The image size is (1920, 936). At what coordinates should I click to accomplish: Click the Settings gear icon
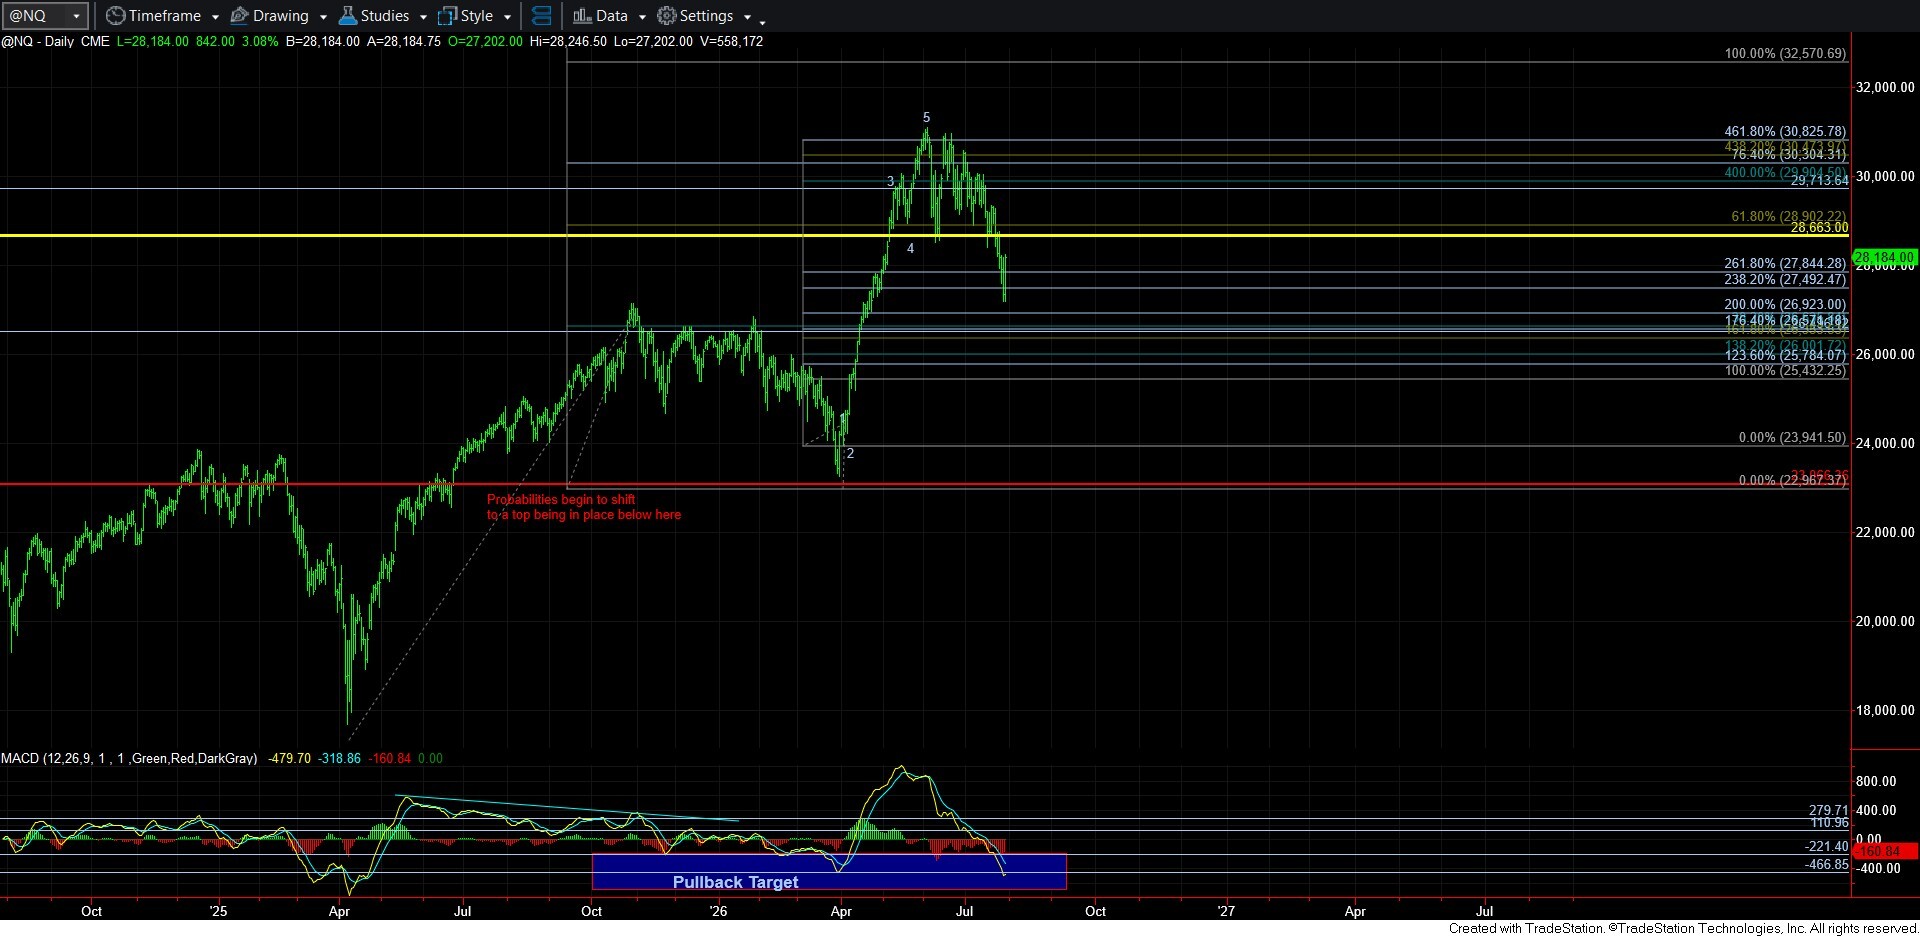pyautogui.click(x=666, y=16)
